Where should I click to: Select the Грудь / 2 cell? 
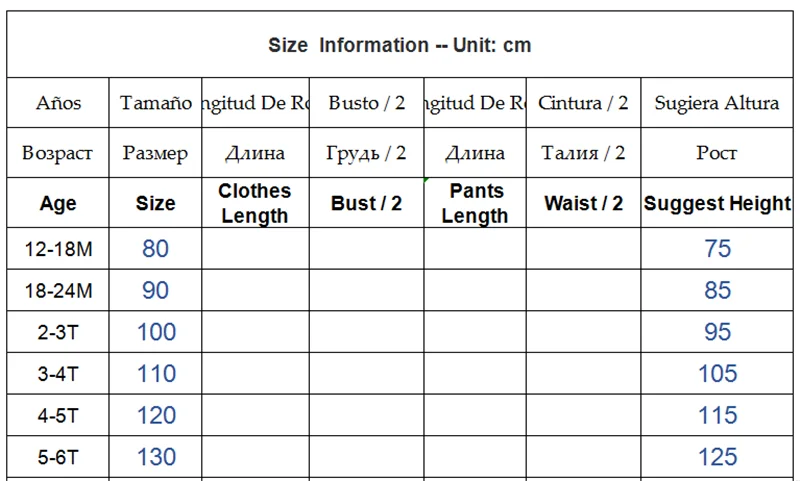(x=366, y=153)
